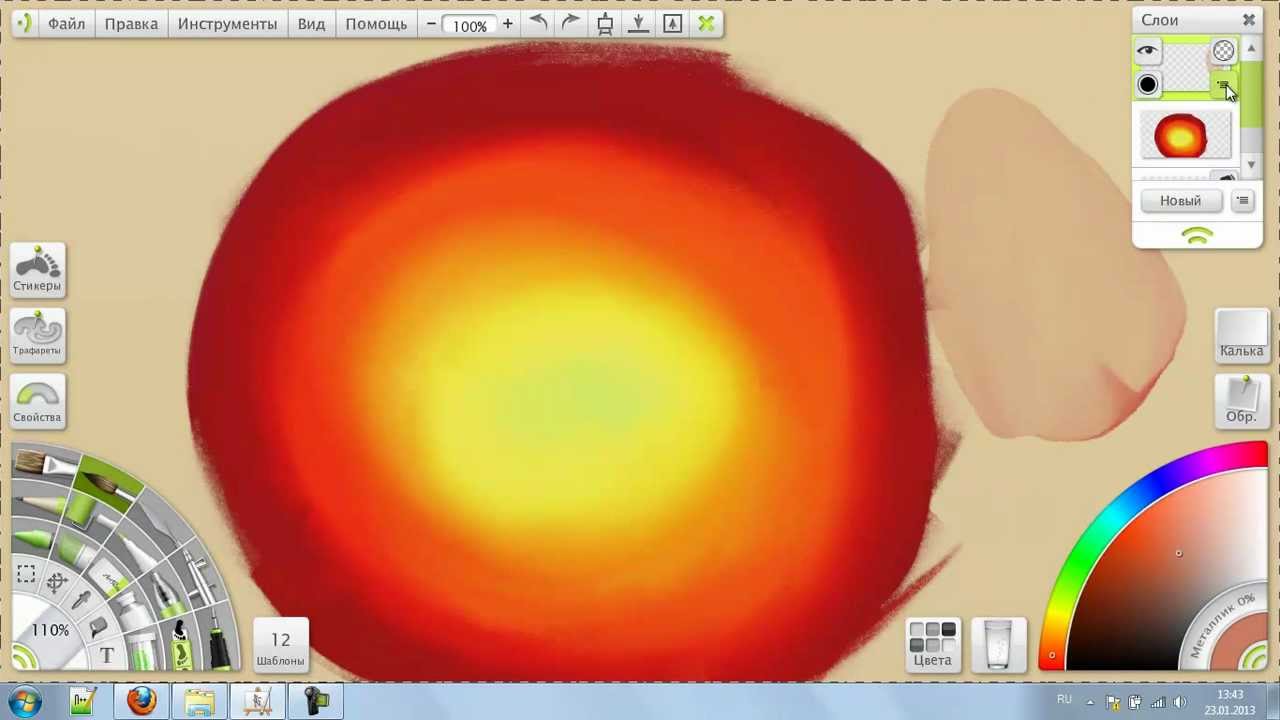The width and height of the screenshot is (1280, 720).
Task: Close the Слои panel
Action: (1249, 20)
